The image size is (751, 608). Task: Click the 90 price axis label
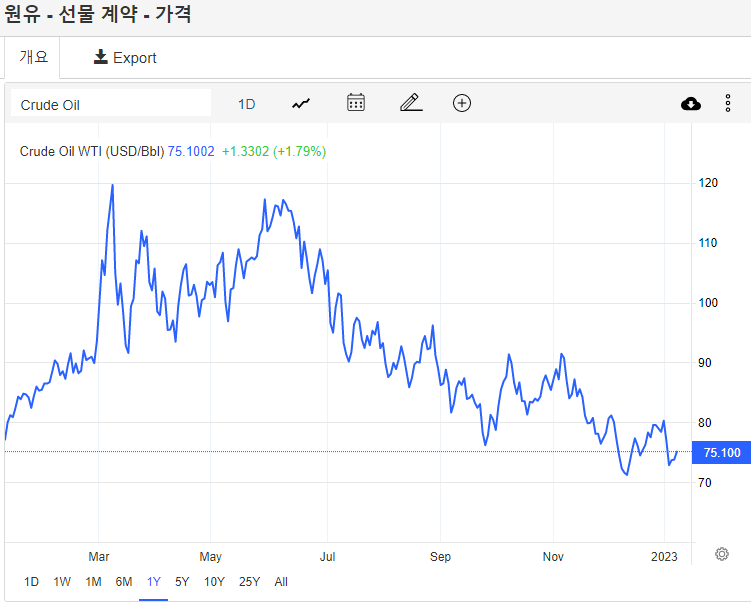(705, 363)
